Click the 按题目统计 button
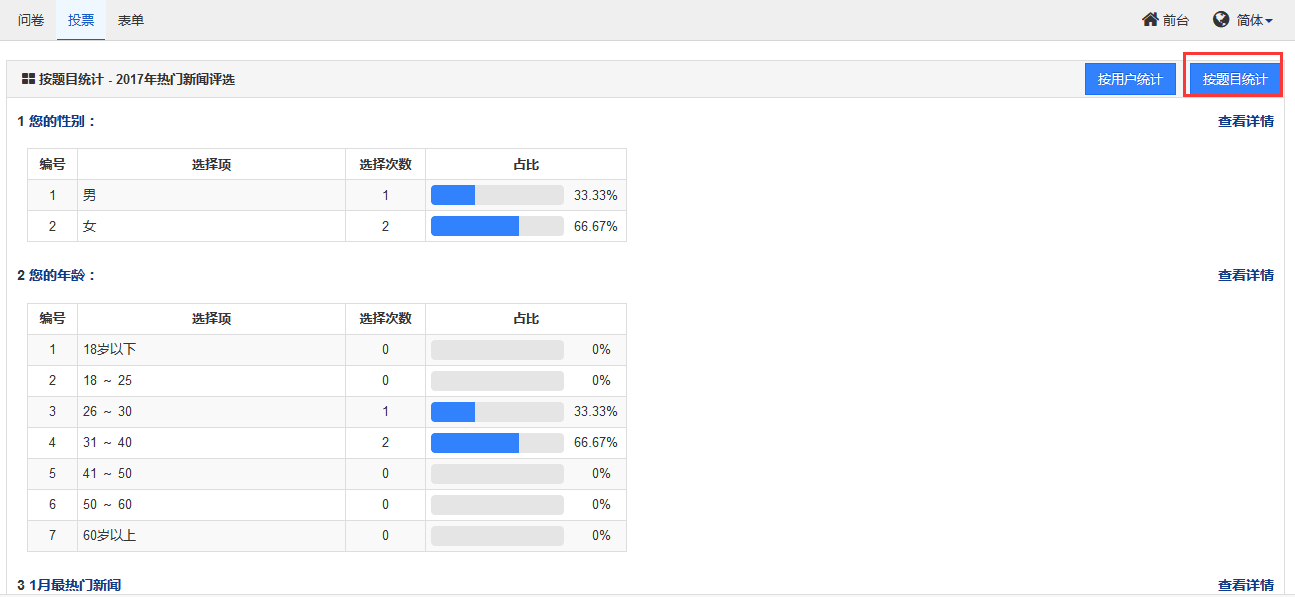Viewport: 1295px width, 597px height. (1235, 79)
